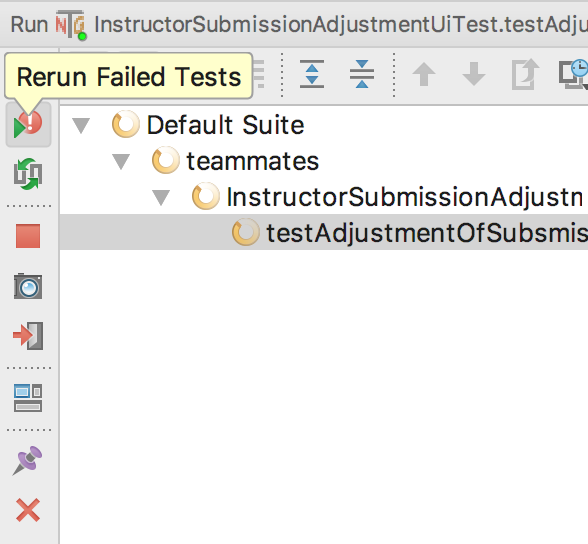Stop the running test process
Screen dimensions: 588x544
(x=28, y=236)
